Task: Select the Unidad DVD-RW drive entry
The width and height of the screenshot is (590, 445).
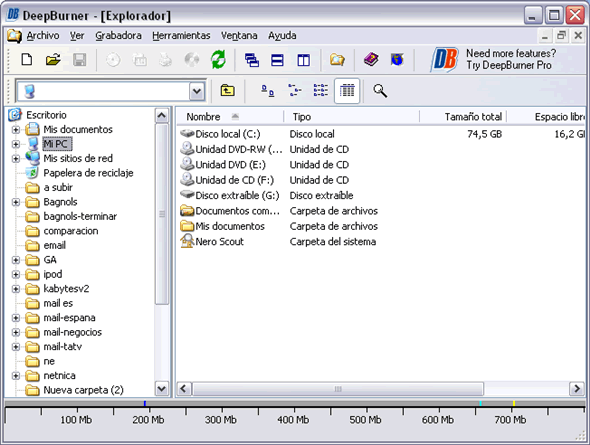Action: coord(231,149)
